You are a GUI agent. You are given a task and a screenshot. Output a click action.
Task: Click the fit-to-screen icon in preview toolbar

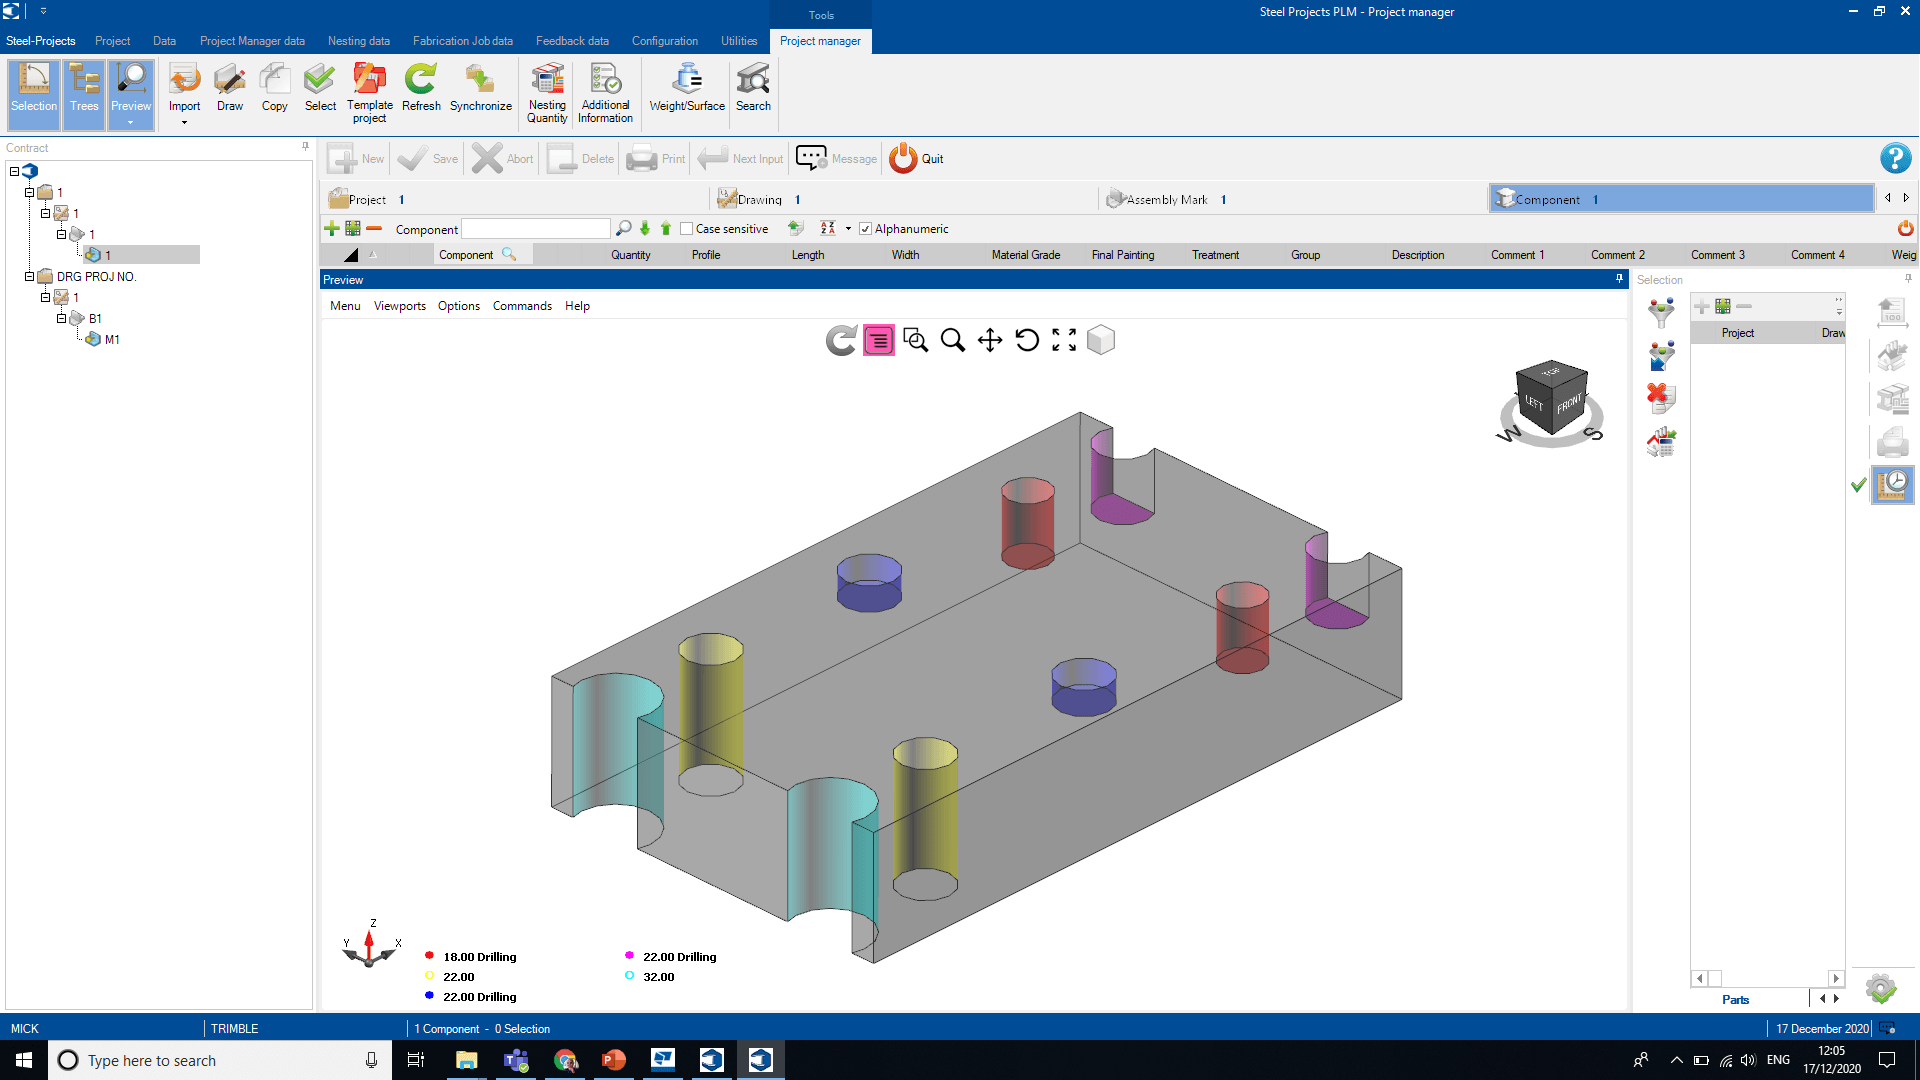click(x=1064, y=340)
